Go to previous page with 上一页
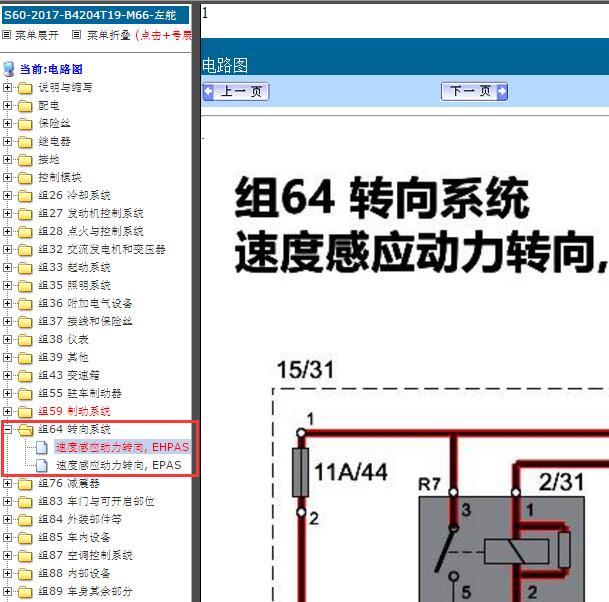609x602 pixels. tap(236, 92)
